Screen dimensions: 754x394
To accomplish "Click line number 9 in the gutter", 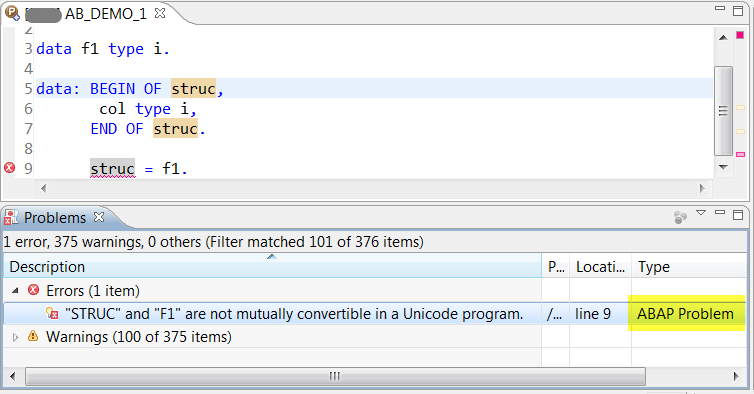I will click(x=28, y=168).
